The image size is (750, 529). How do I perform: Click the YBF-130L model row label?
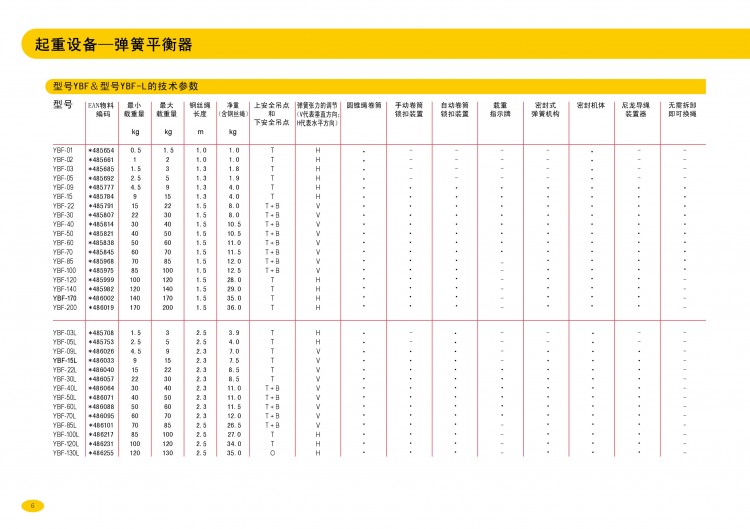66,453
